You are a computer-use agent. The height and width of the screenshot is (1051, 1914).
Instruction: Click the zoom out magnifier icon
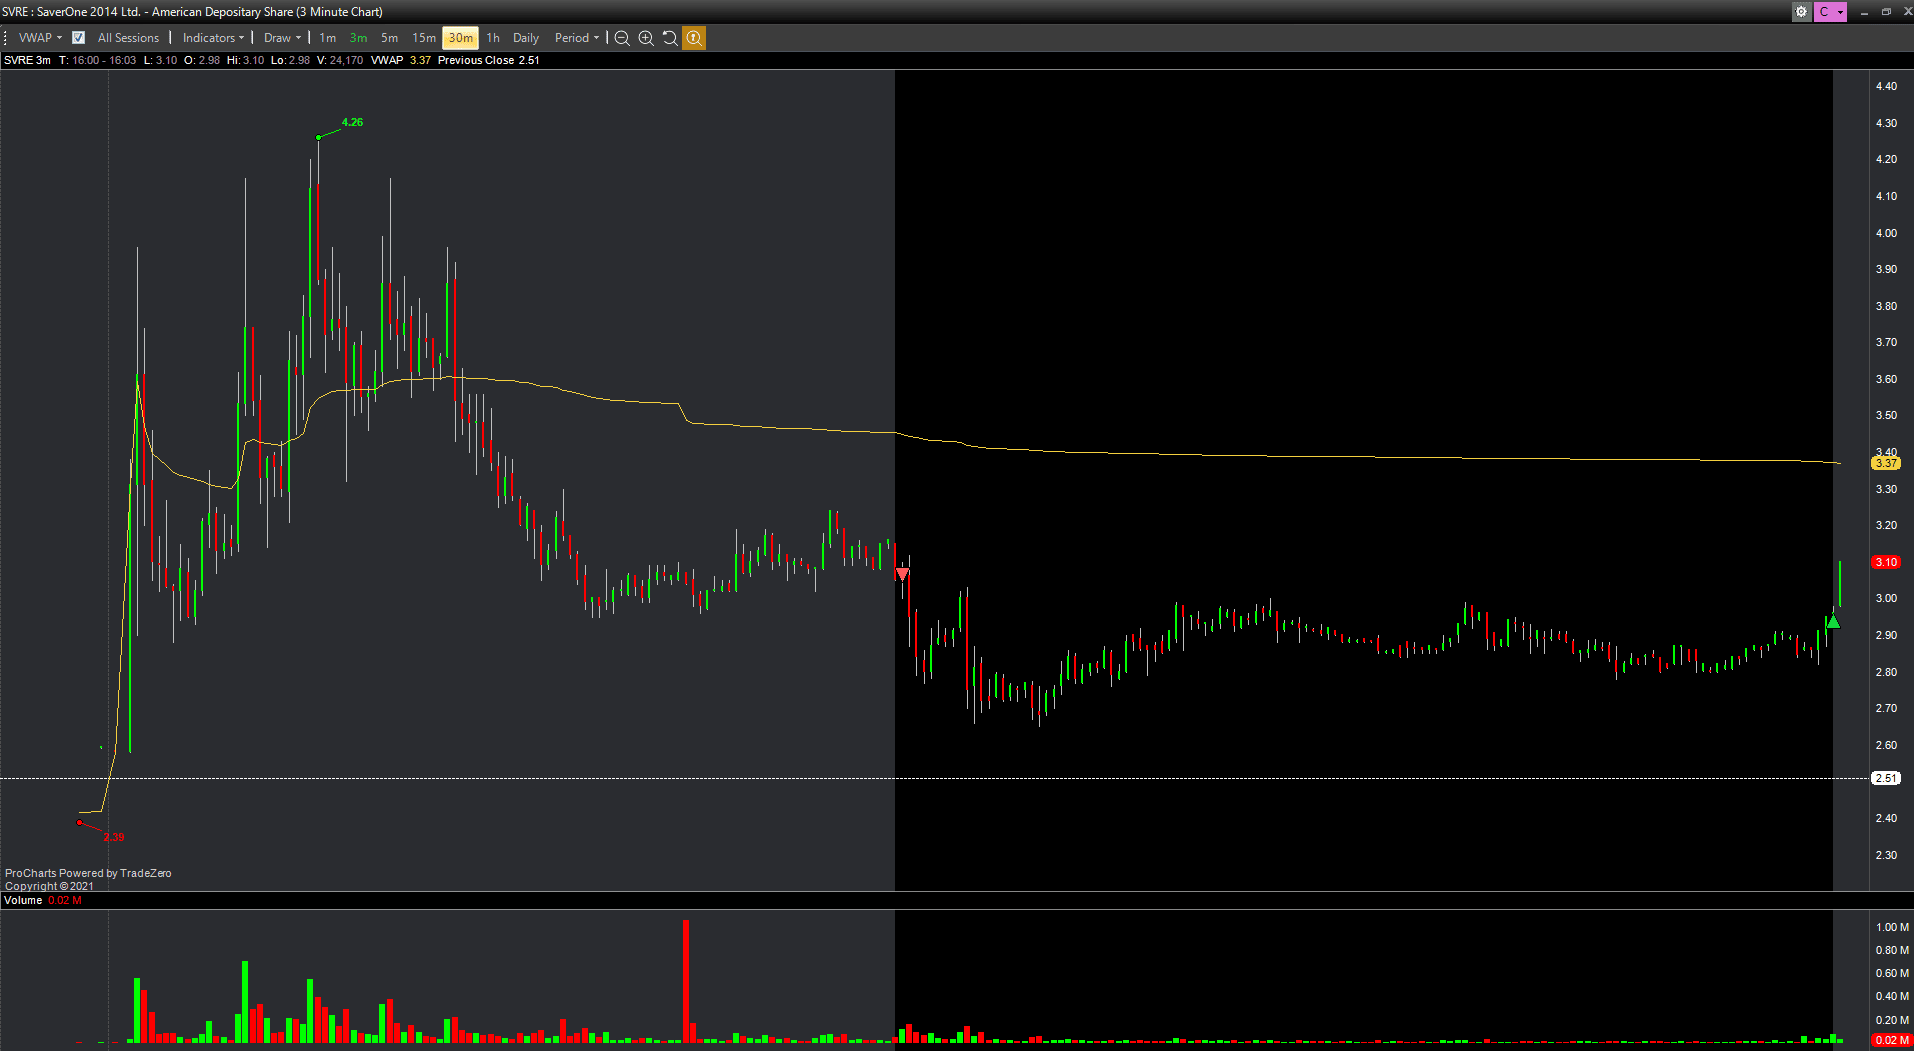pyautogui.click(x=622, y=38)
